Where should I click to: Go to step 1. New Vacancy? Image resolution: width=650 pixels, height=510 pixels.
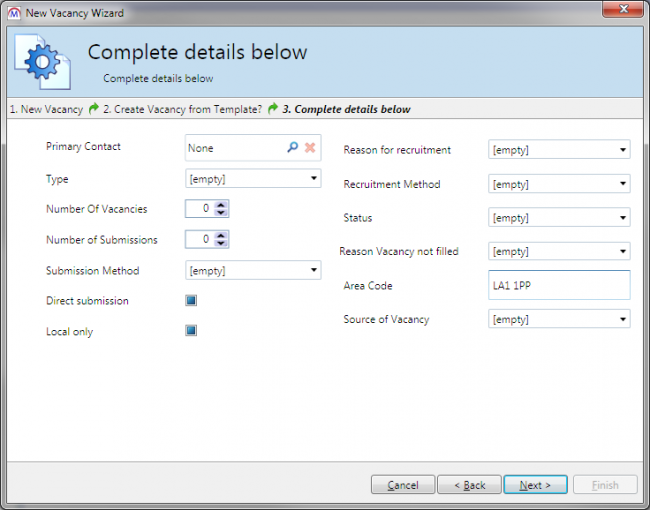[45, 109]
